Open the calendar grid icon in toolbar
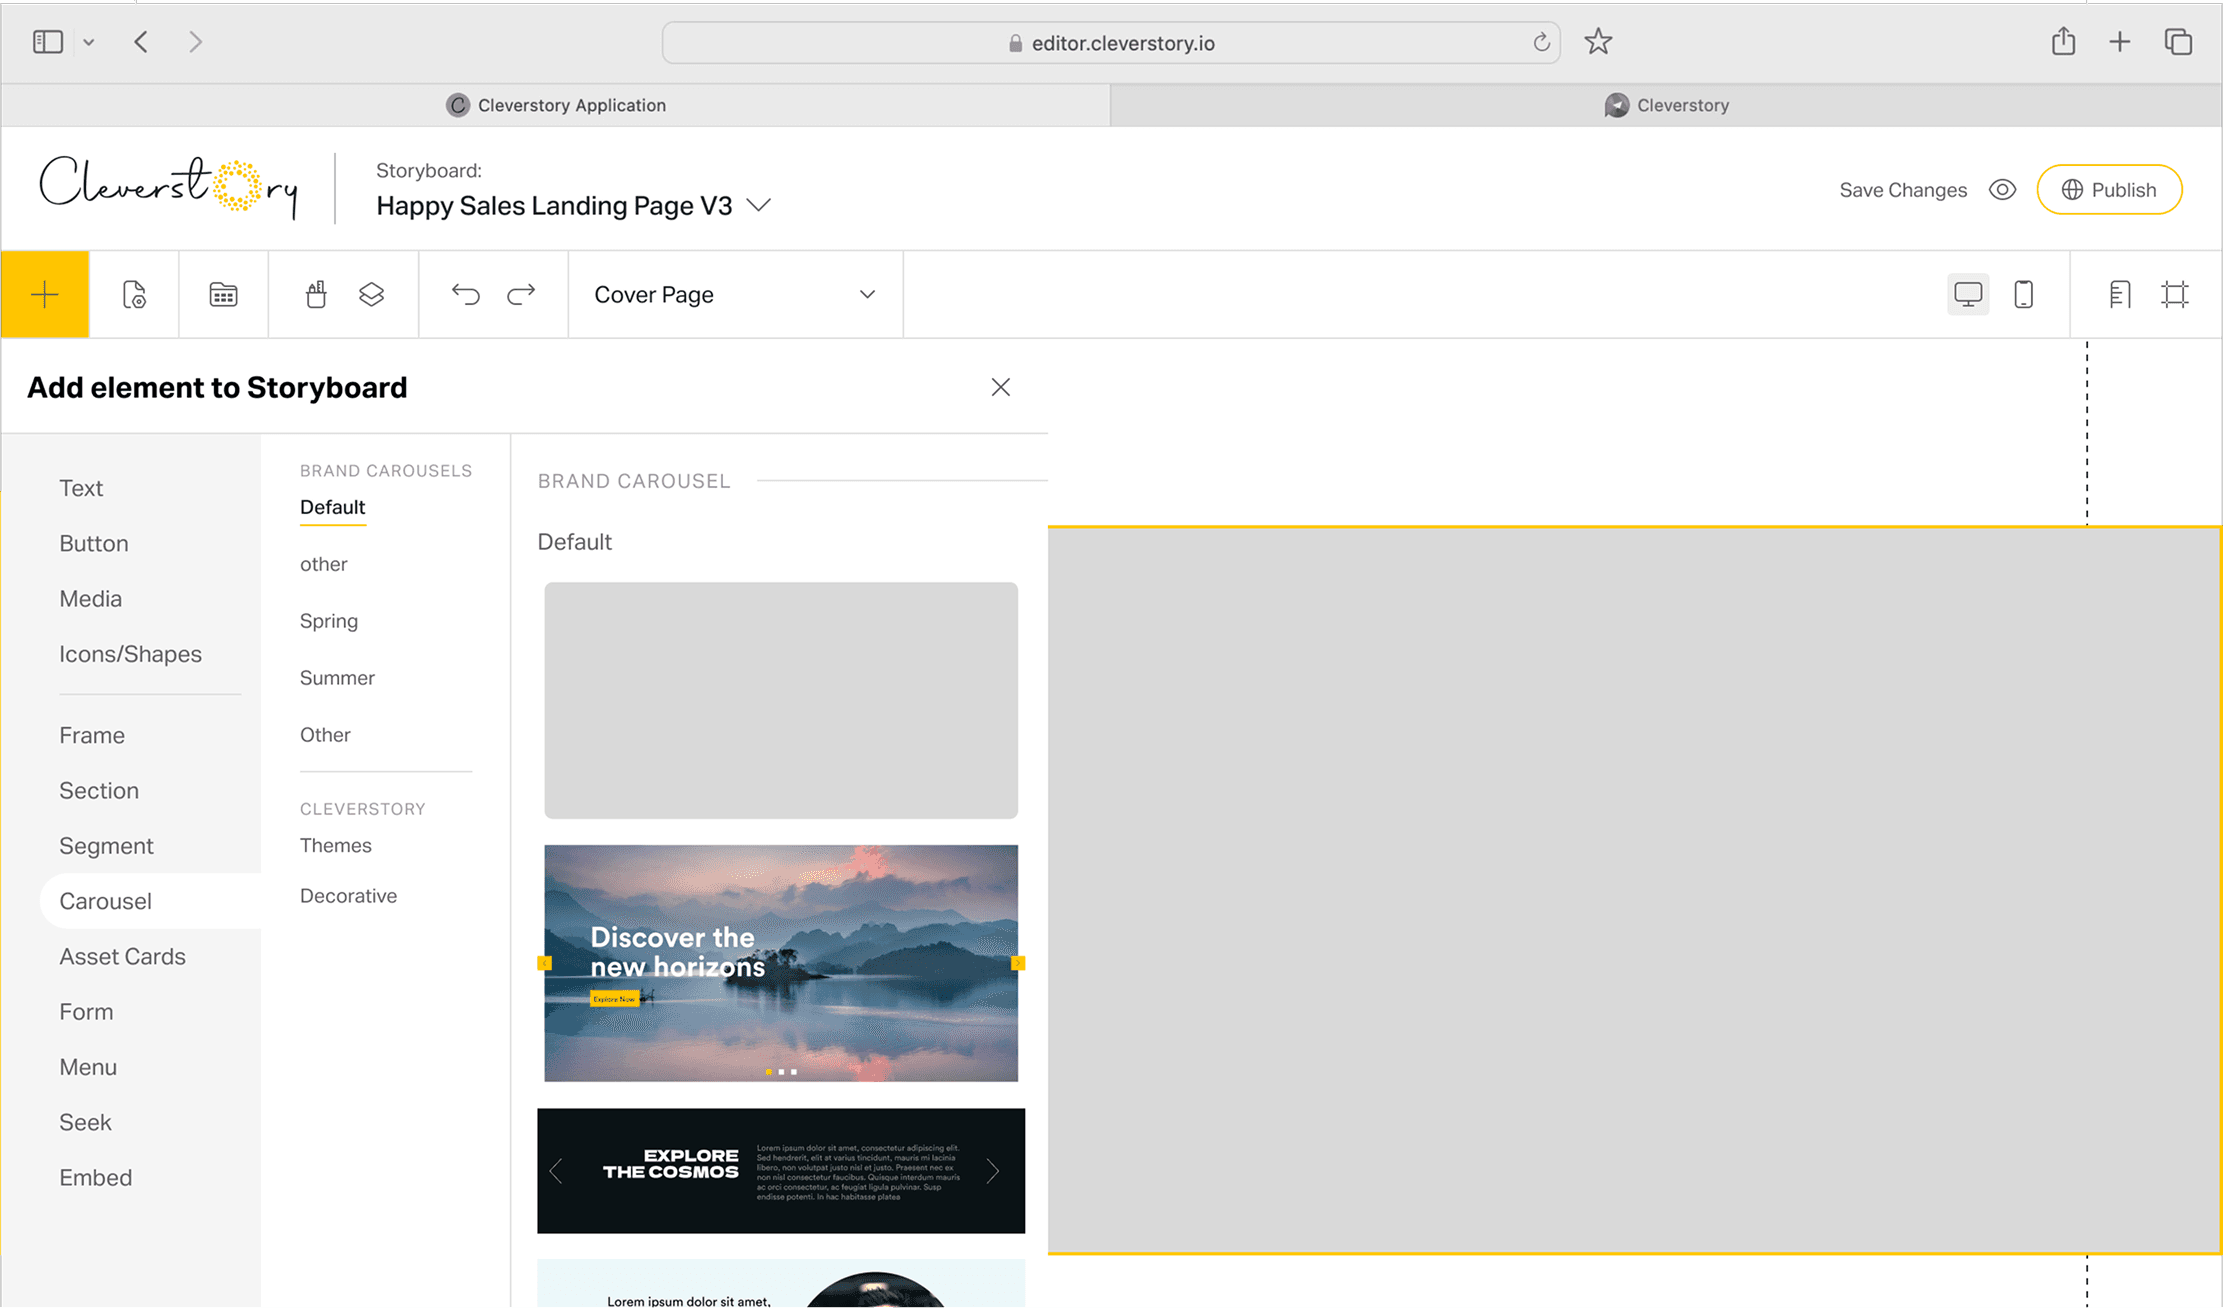2223x1308 pixels. click(x=223, y=294)
